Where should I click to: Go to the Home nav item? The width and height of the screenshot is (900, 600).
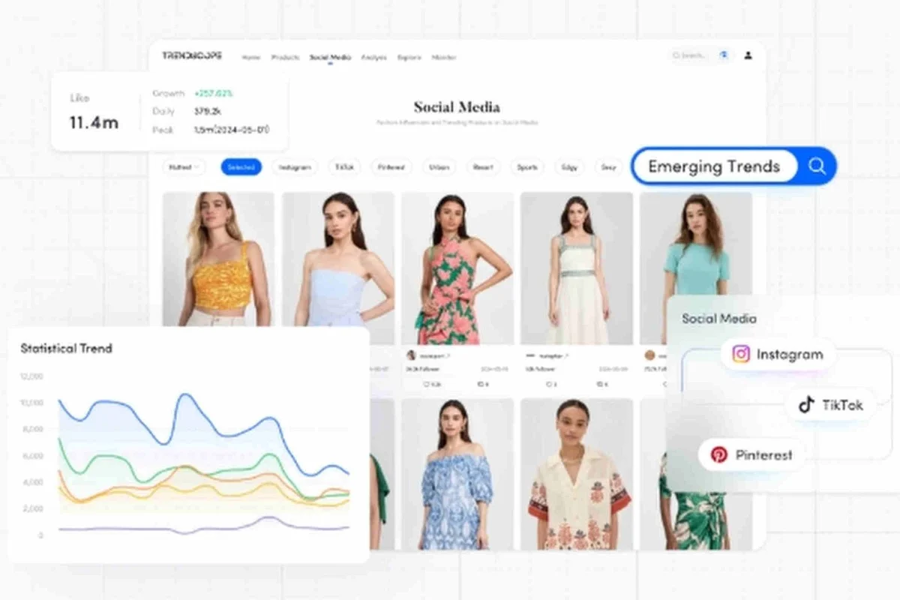pyautogui.click(x=251, y=57)
